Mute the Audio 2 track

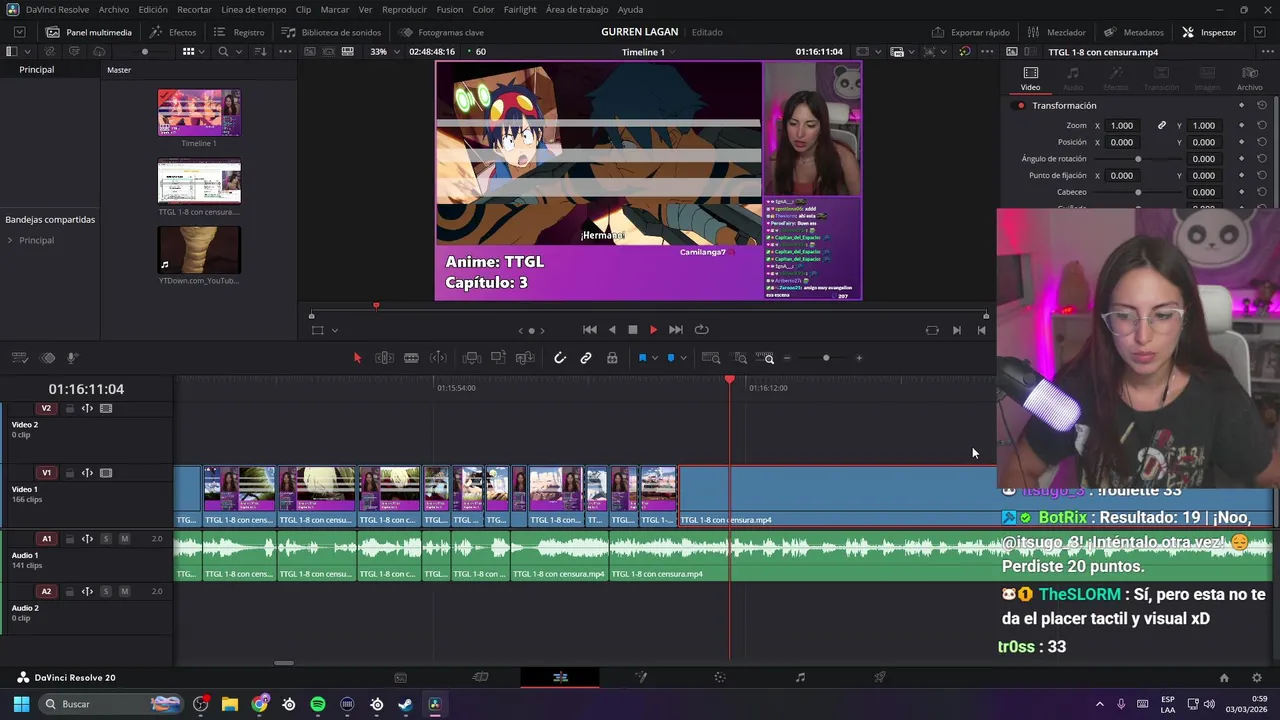click(124, 591)
